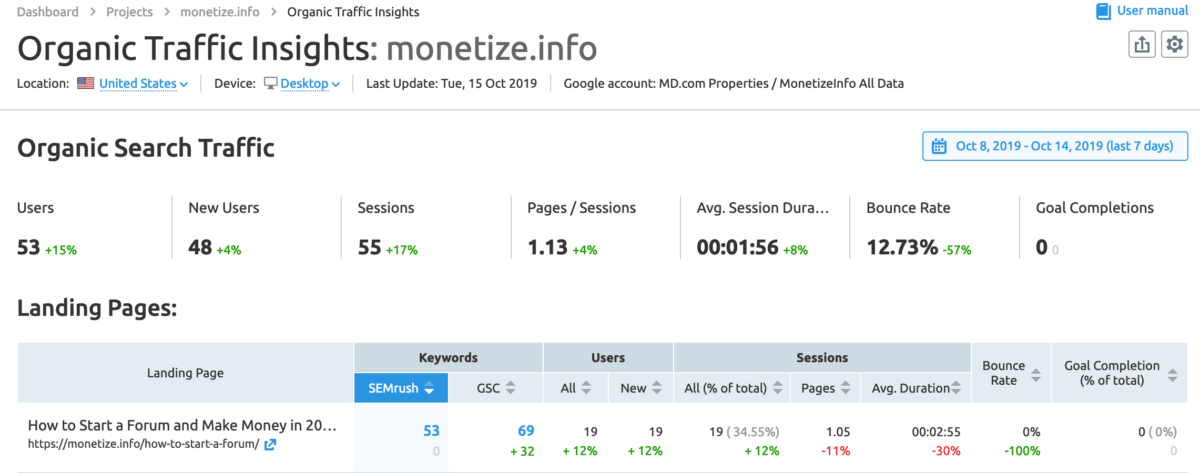Sort by GSC keywords column

pos(494,387)
